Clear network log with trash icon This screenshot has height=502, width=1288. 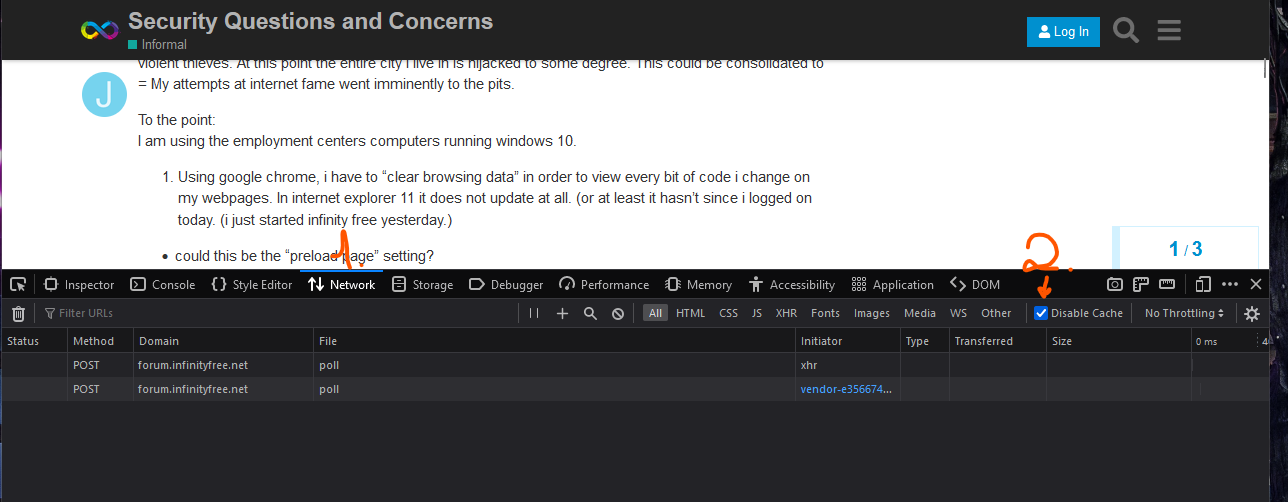(18, 314)
